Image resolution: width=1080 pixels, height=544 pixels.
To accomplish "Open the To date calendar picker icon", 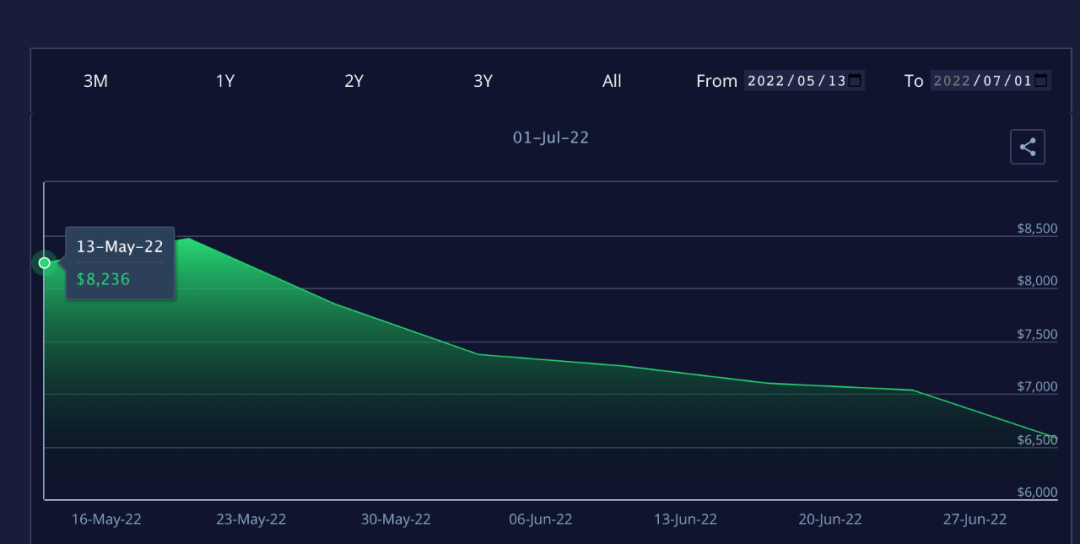I will [x=1041, y=81].
